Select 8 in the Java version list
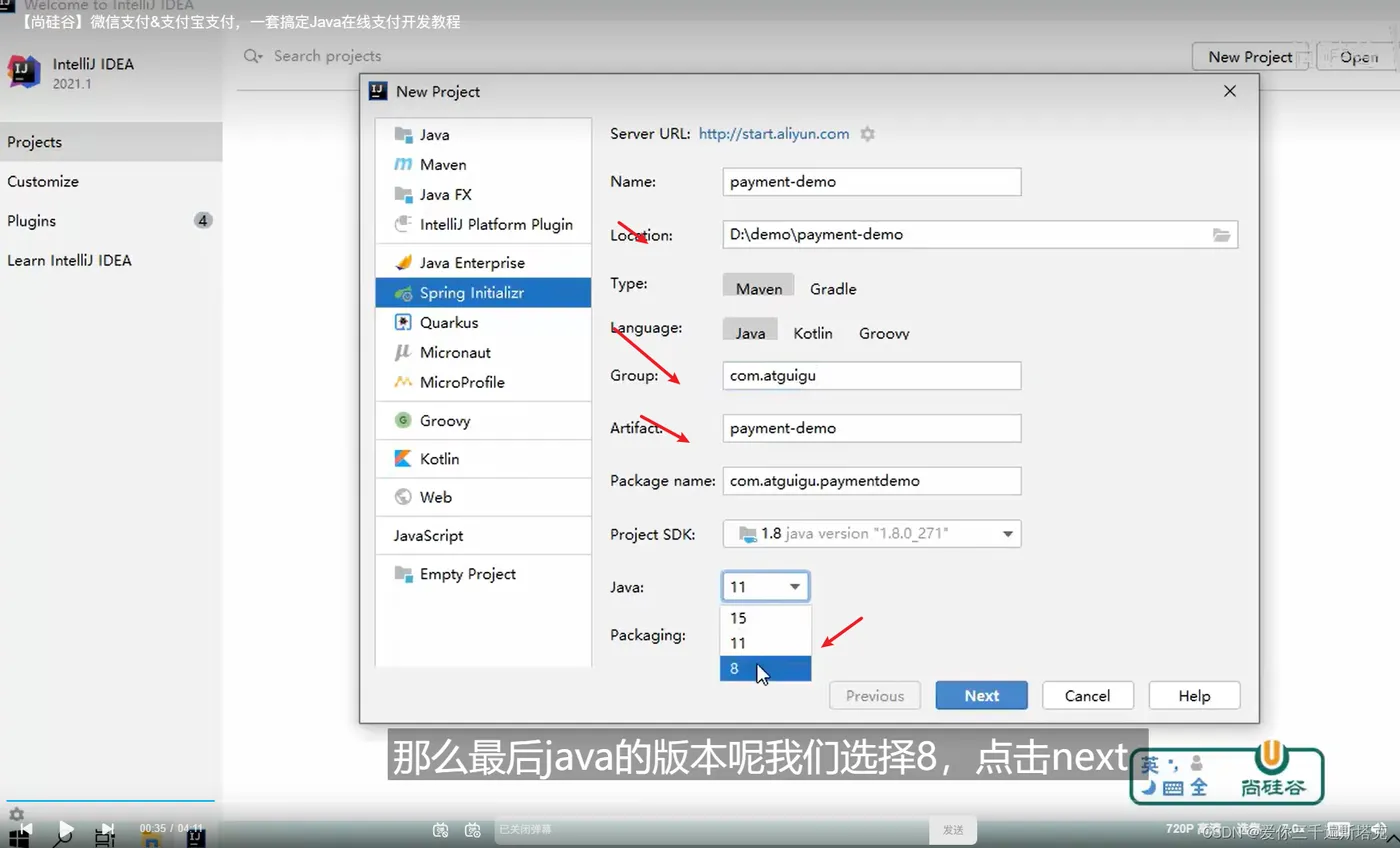The image size is (1400, 848). click(x=766, y=668)
